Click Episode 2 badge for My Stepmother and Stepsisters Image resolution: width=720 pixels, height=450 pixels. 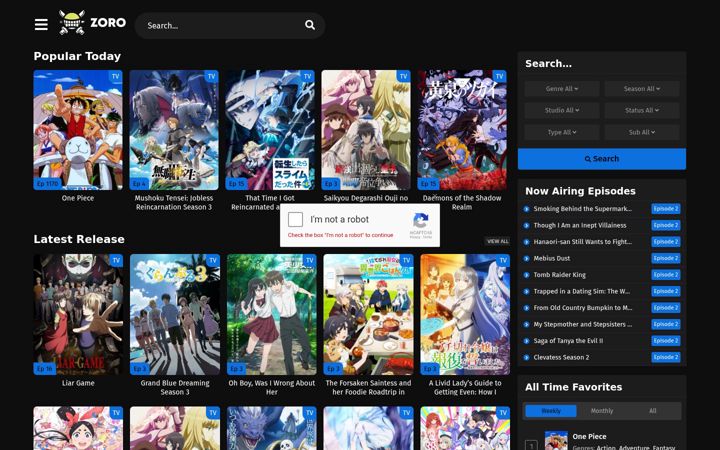click(666, 324)
